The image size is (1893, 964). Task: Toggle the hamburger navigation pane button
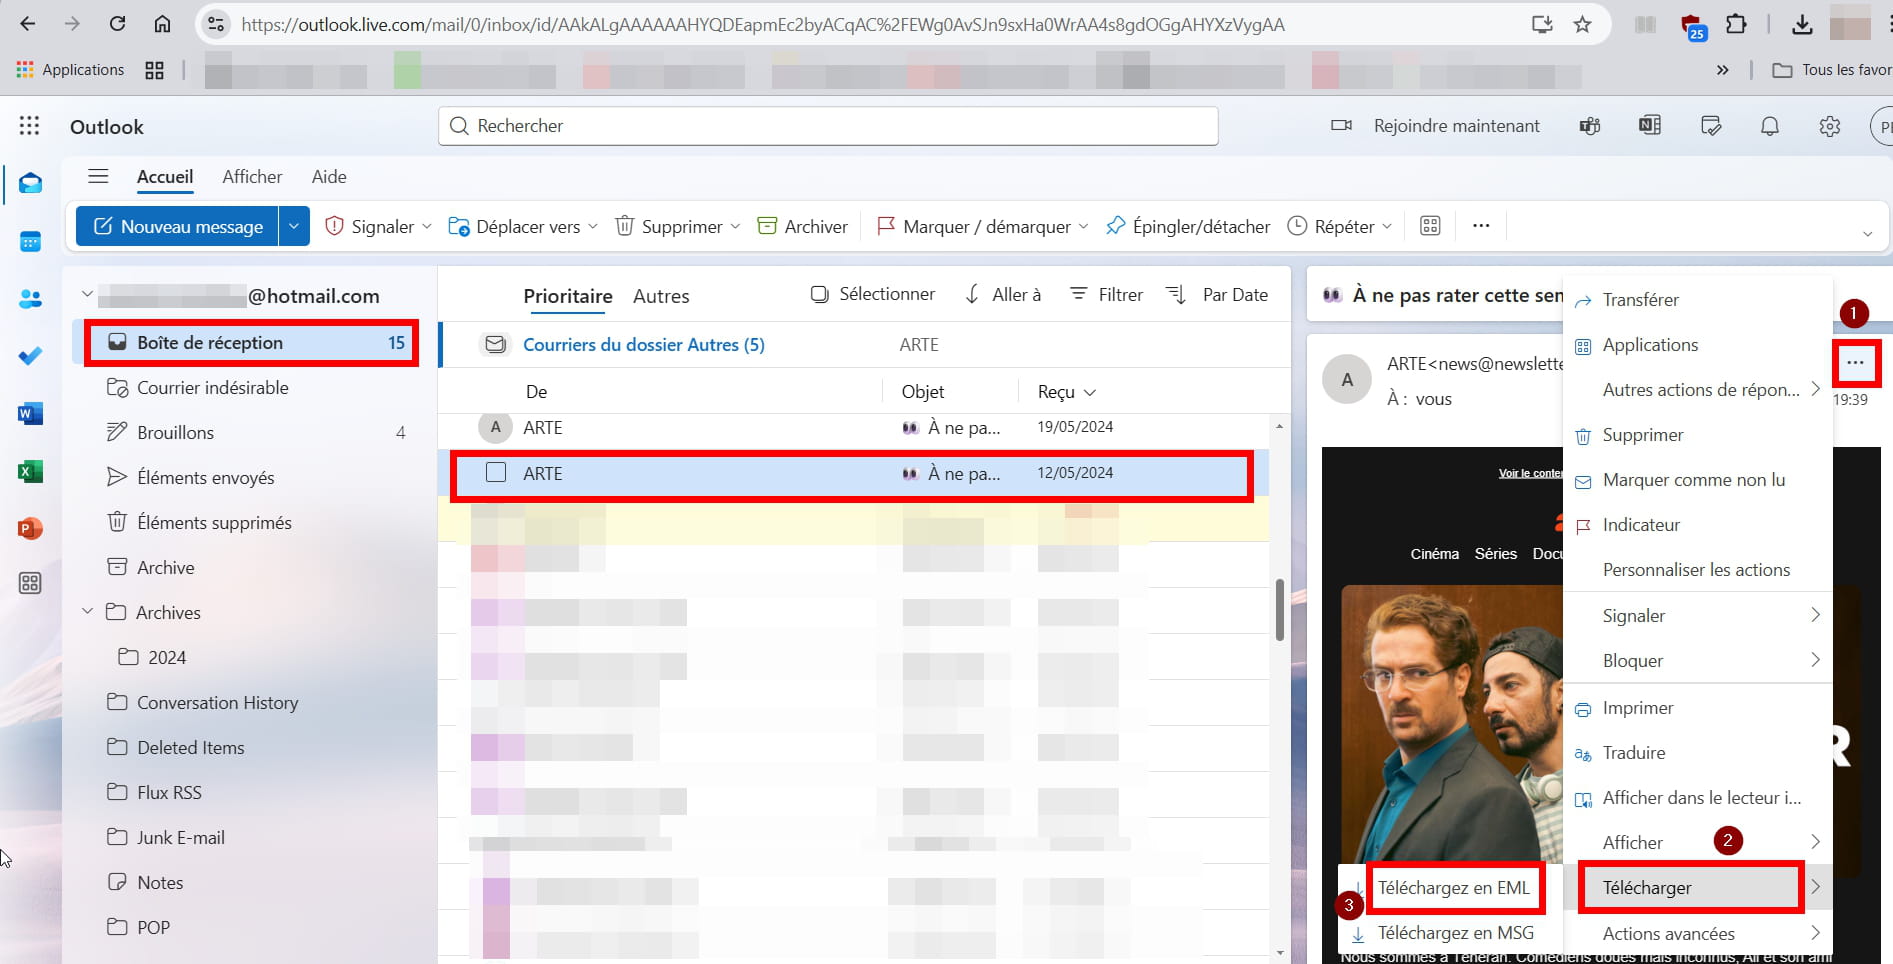pyautogui.click(x=98, y=177)
